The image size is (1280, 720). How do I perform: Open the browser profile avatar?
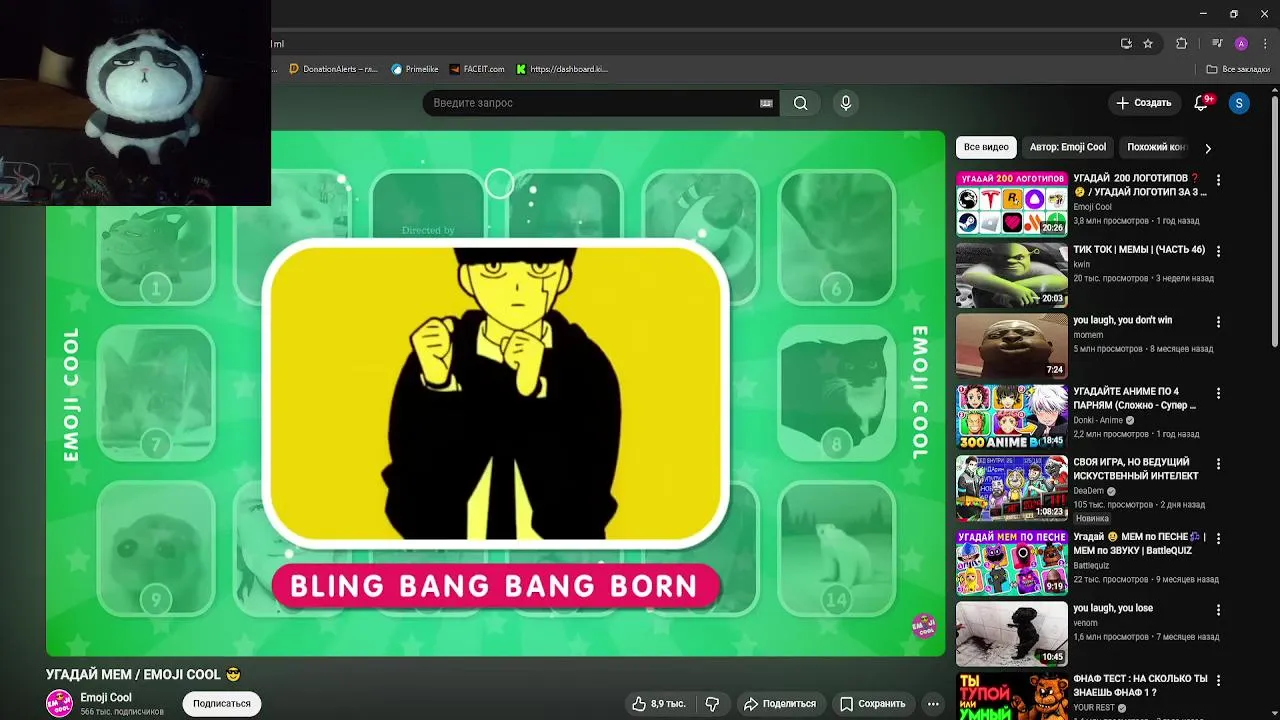point(1241,43)
